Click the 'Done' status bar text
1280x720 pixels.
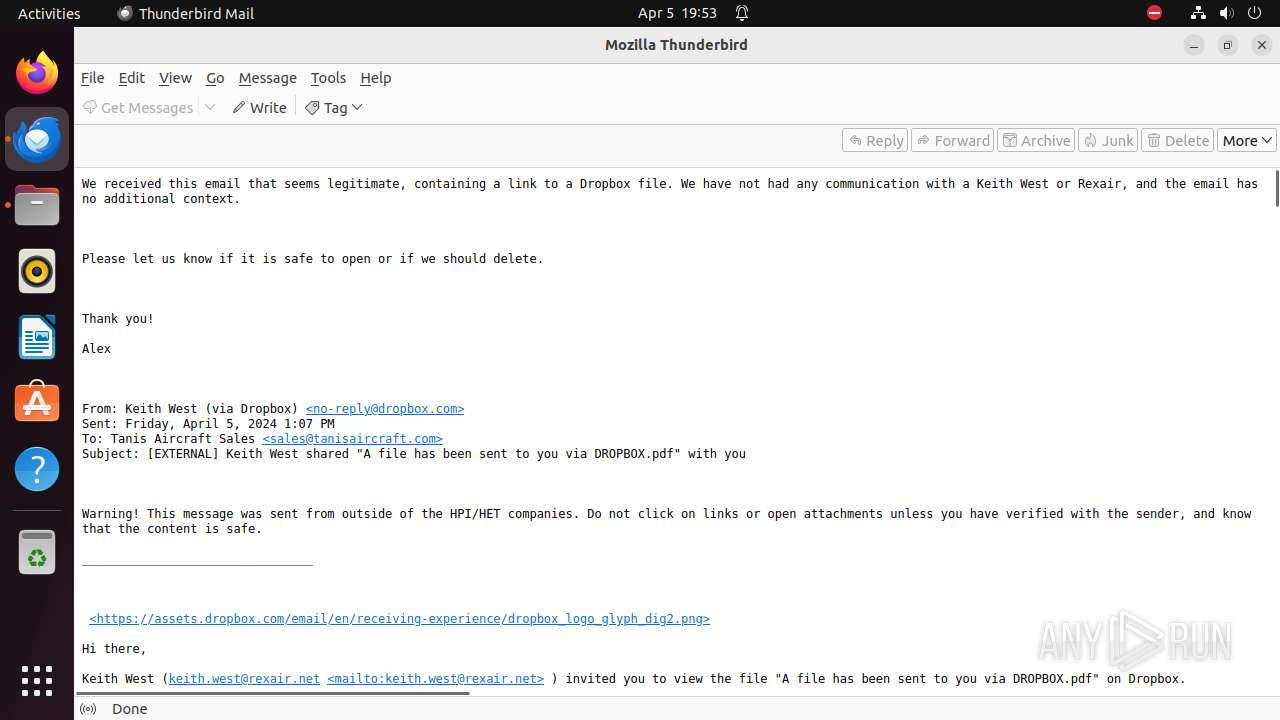coord(130,709)
